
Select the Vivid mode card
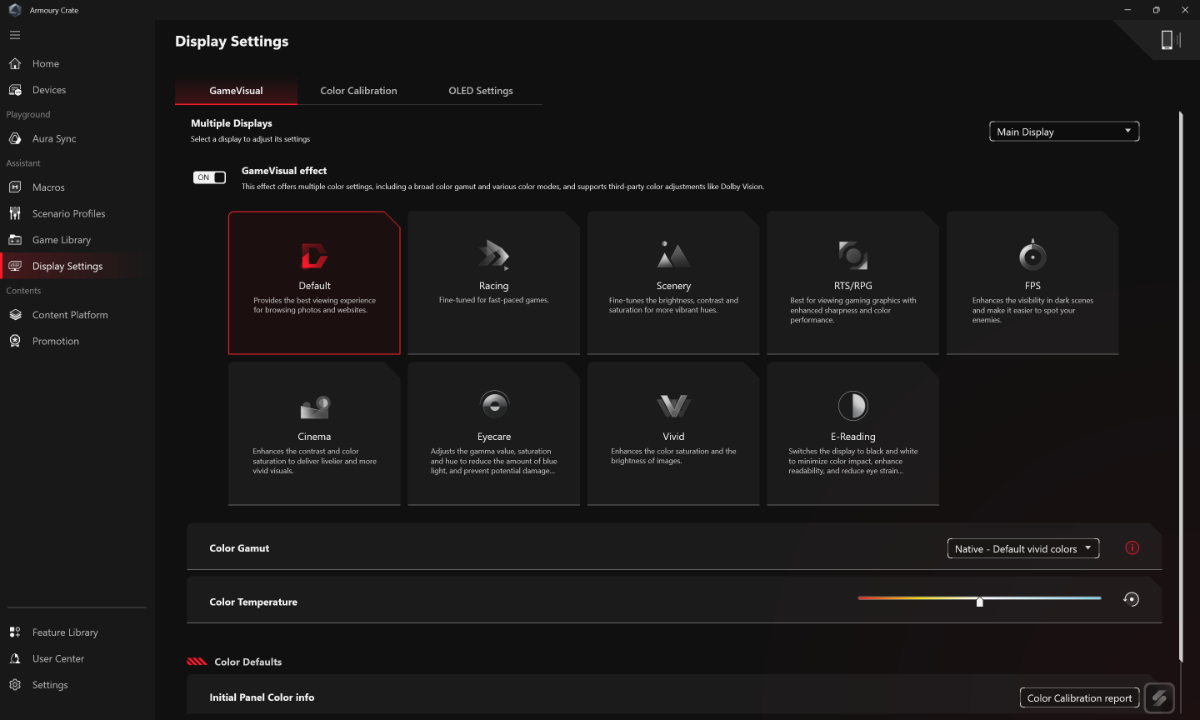pyautogui.click(x=674, y=434)
